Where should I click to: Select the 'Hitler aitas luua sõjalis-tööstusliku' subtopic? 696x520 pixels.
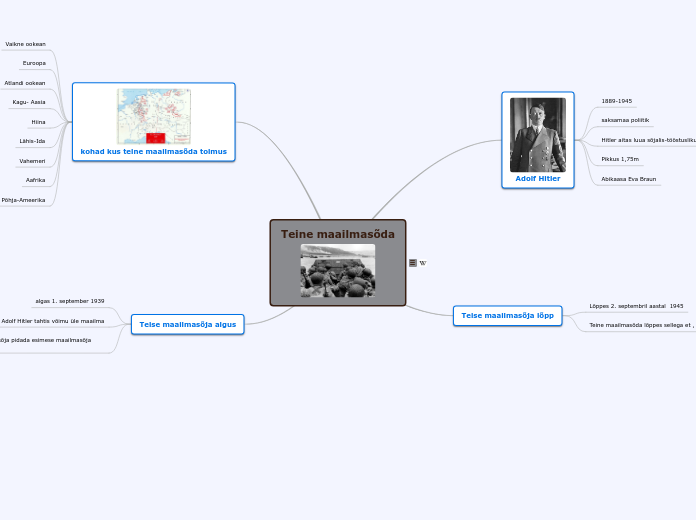(649, 140)
